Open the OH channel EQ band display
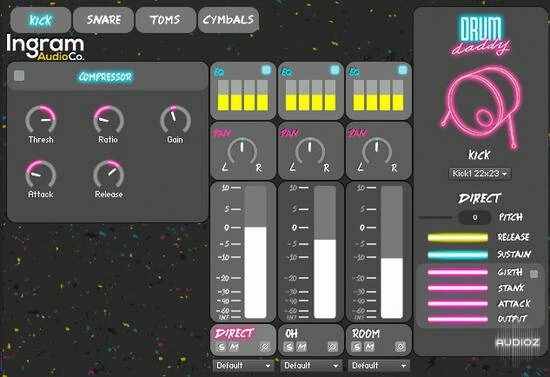 pos(311,95)
